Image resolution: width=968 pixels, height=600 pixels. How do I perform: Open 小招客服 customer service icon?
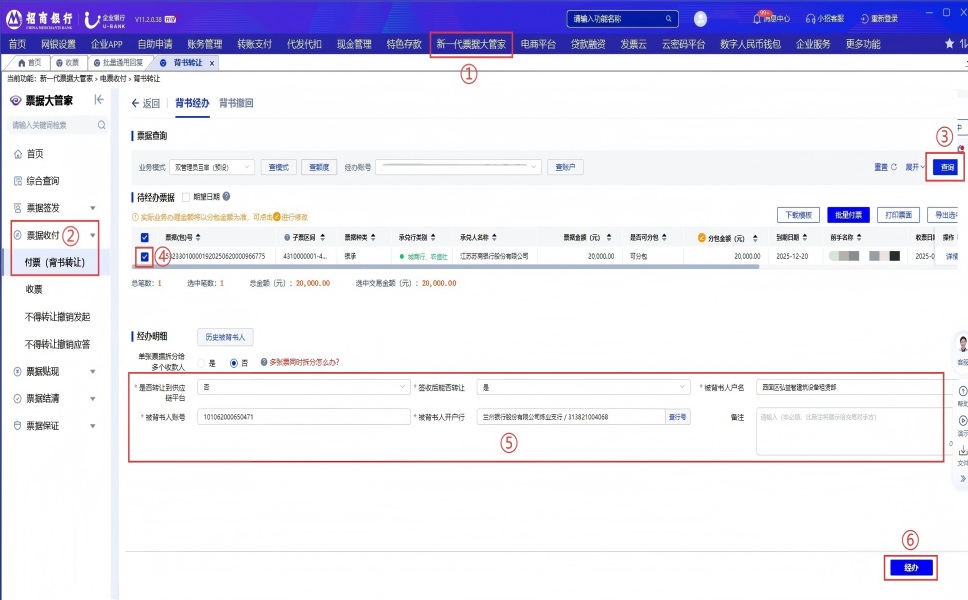[x=810, y=18]
